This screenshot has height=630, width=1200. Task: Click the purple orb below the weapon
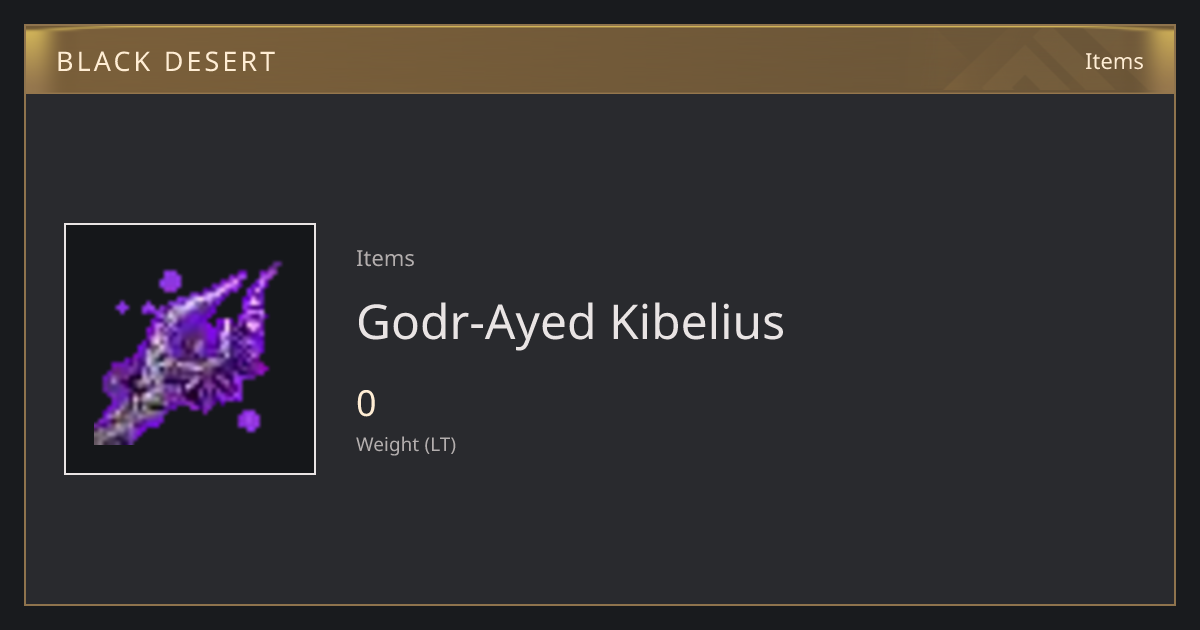click(x=249, y=420)
